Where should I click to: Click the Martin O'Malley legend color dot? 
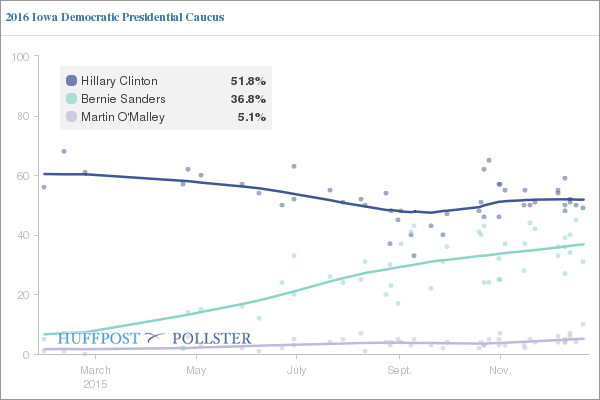(70, 118)
